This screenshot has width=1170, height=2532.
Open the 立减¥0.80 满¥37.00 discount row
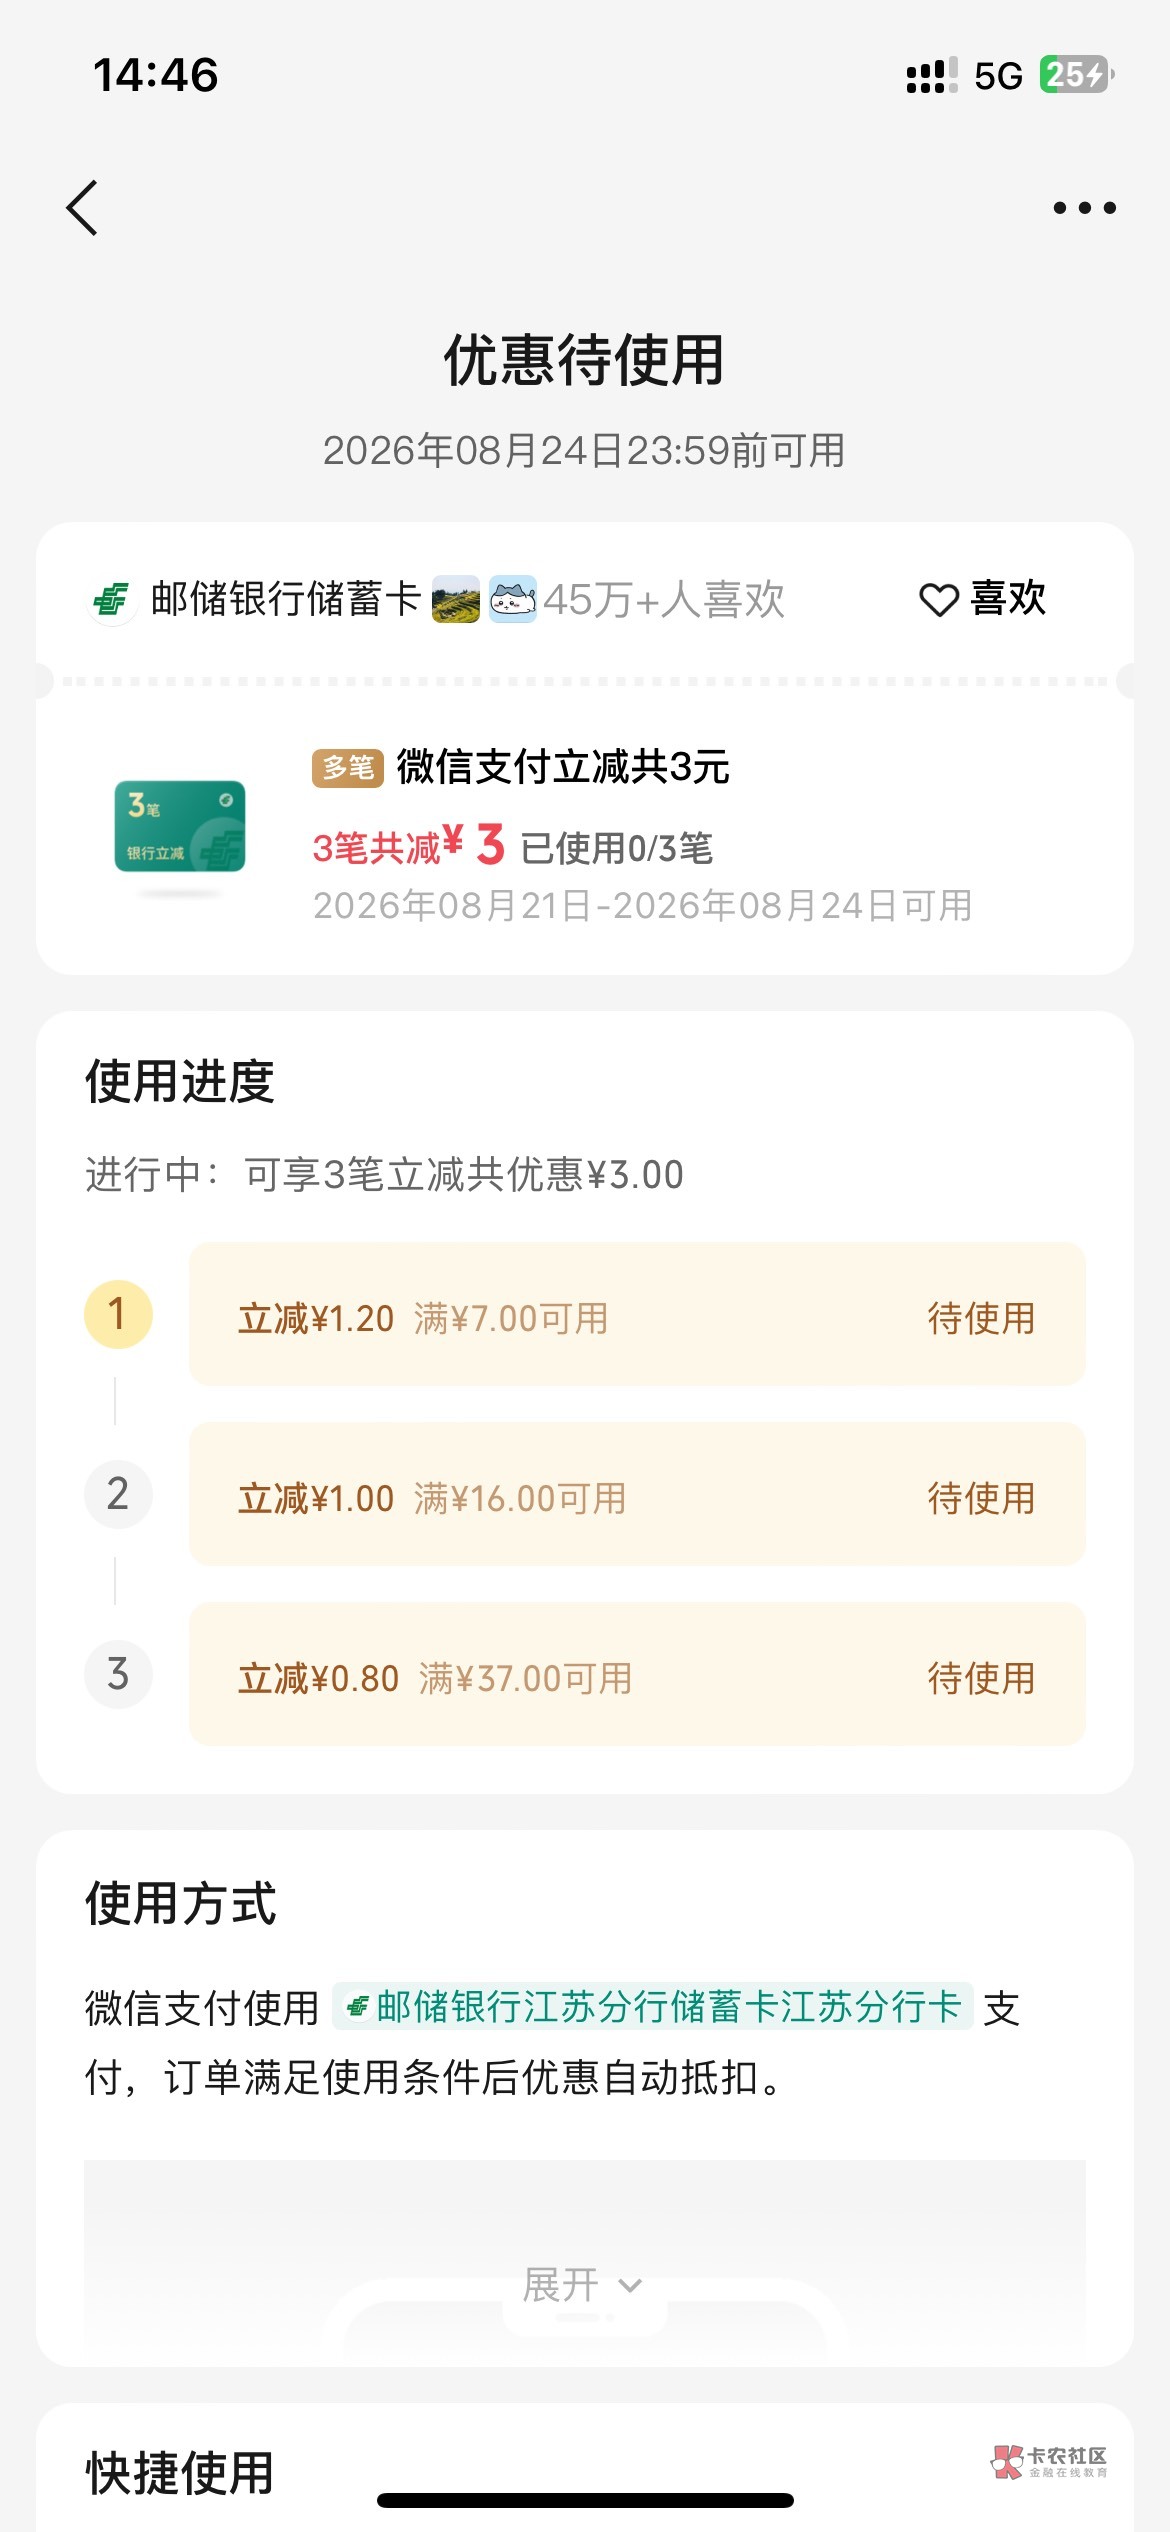(637, 1674)
